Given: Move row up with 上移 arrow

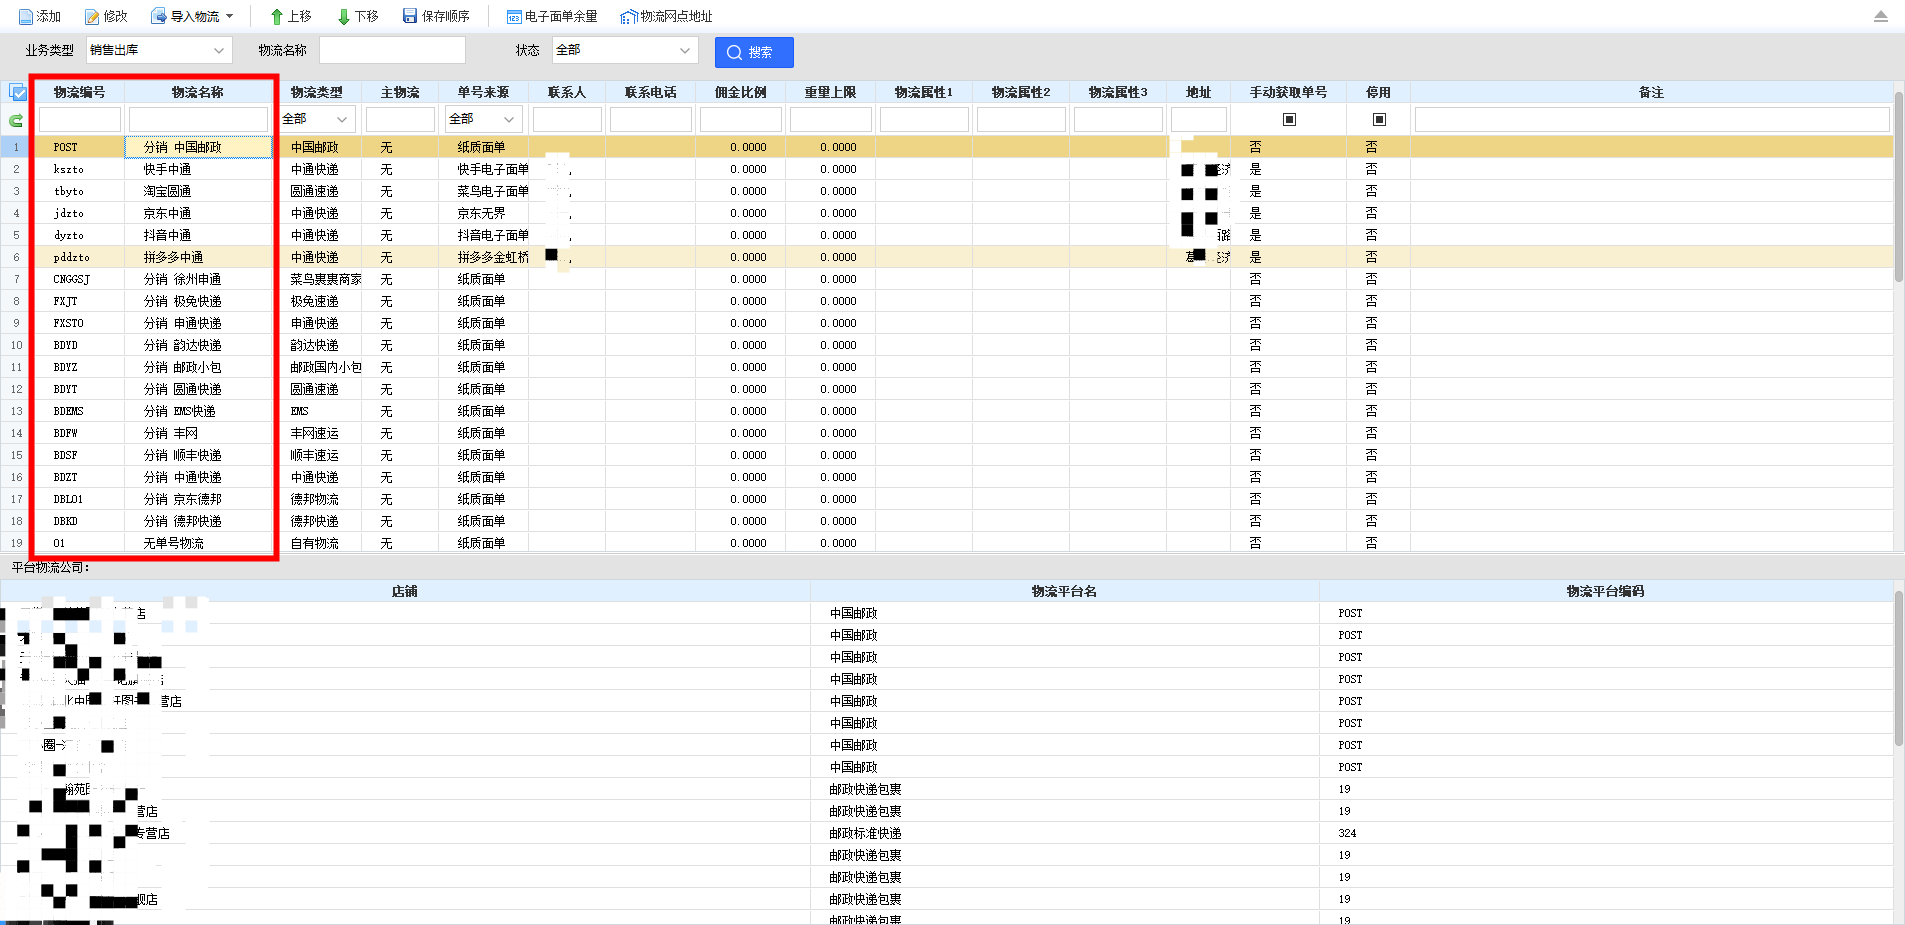Looking at the screenshot, I should (x=277, y=17).
